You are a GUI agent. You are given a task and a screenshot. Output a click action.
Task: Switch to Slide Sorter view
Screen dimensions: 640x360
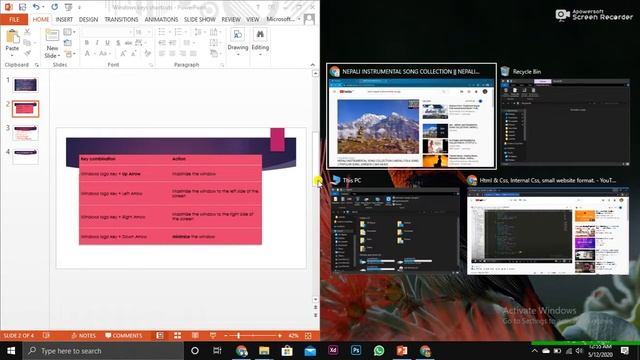point(178,336)
